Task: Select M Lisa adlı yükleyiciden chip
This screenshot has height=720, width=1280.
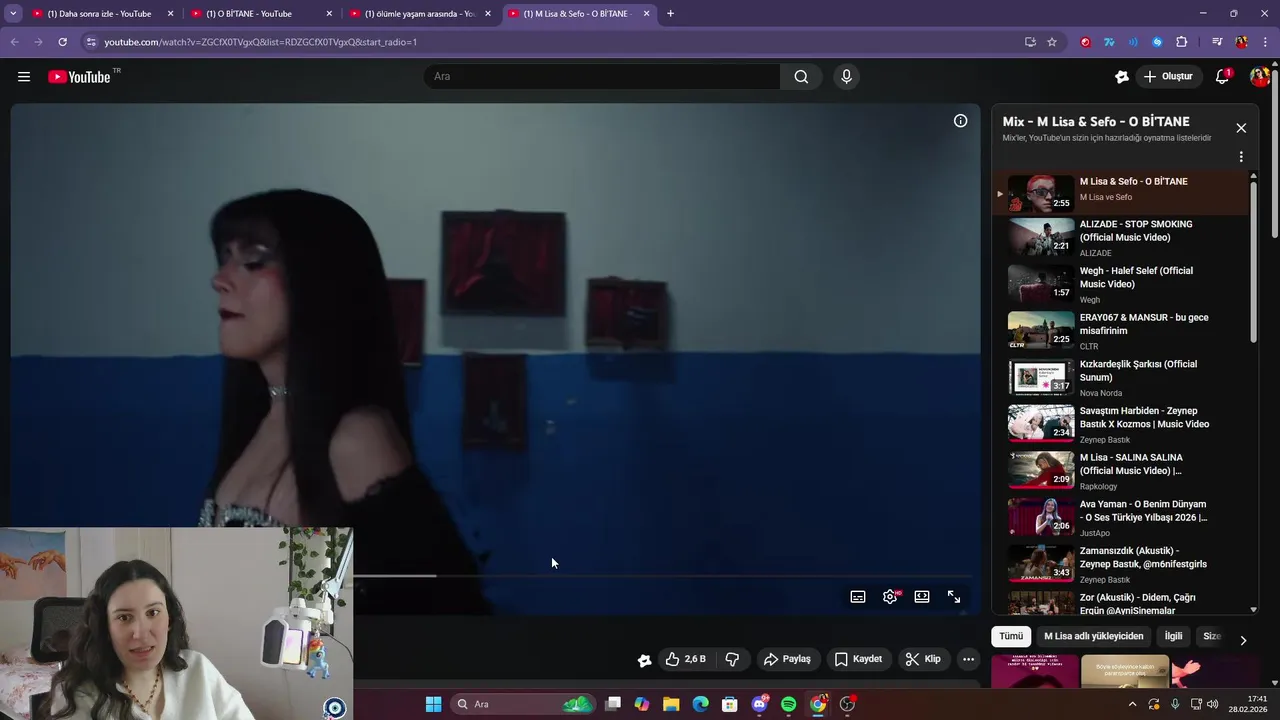Action: click(1093, 636)
